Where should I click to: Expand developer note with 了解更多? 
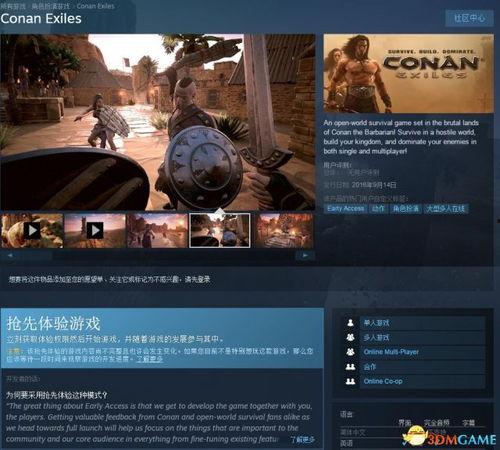click(302, 439)
